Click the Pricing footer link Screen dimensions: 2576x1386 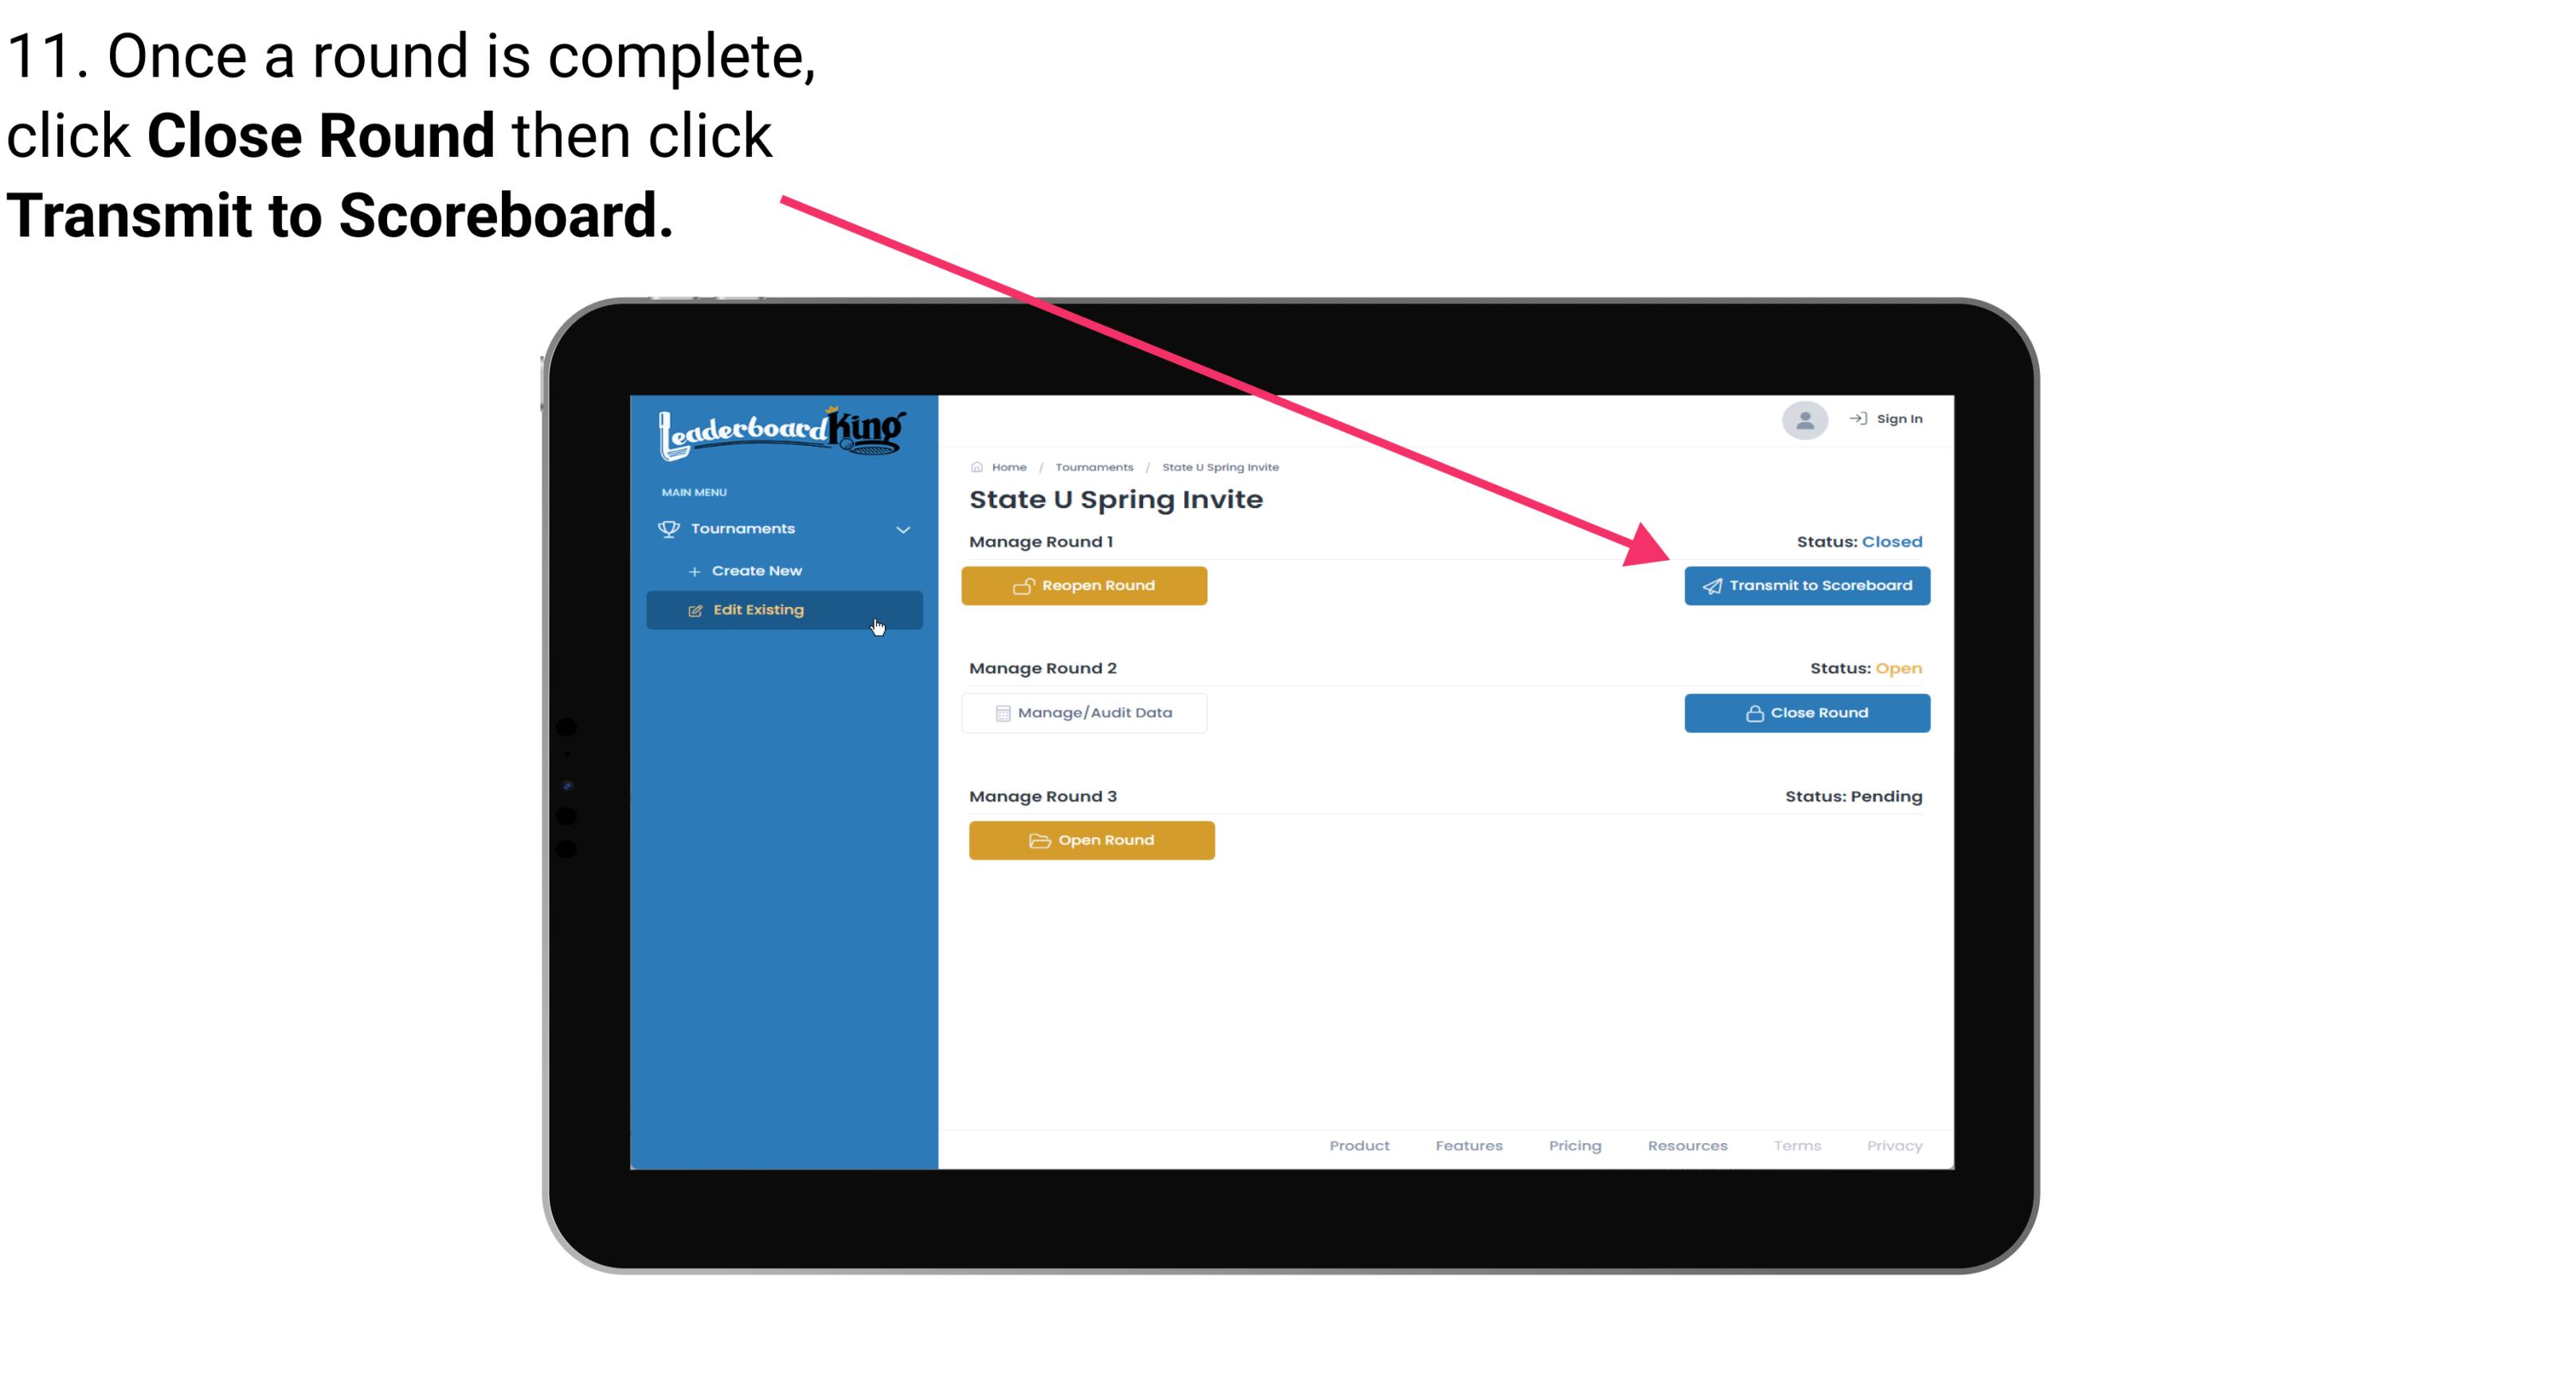click(1575, 1145)
